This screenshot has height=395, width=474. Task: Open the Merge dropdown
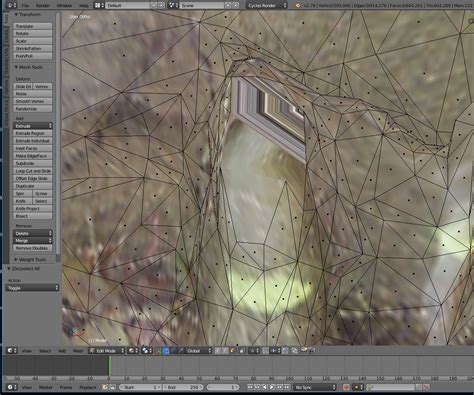[33, 240]
